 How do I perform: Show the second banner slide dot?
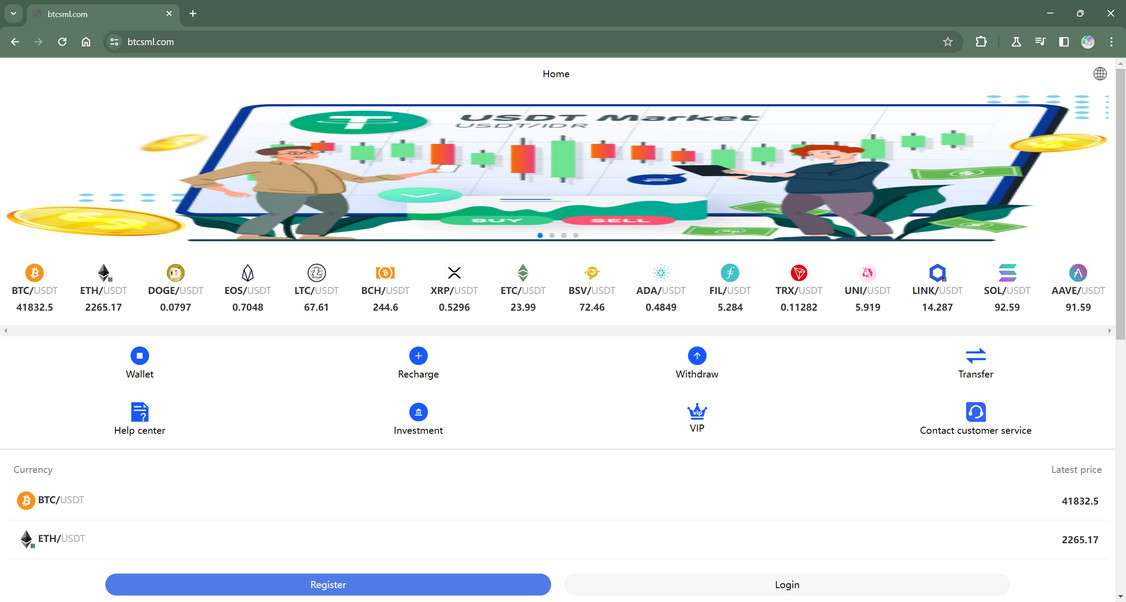point(552,235)
